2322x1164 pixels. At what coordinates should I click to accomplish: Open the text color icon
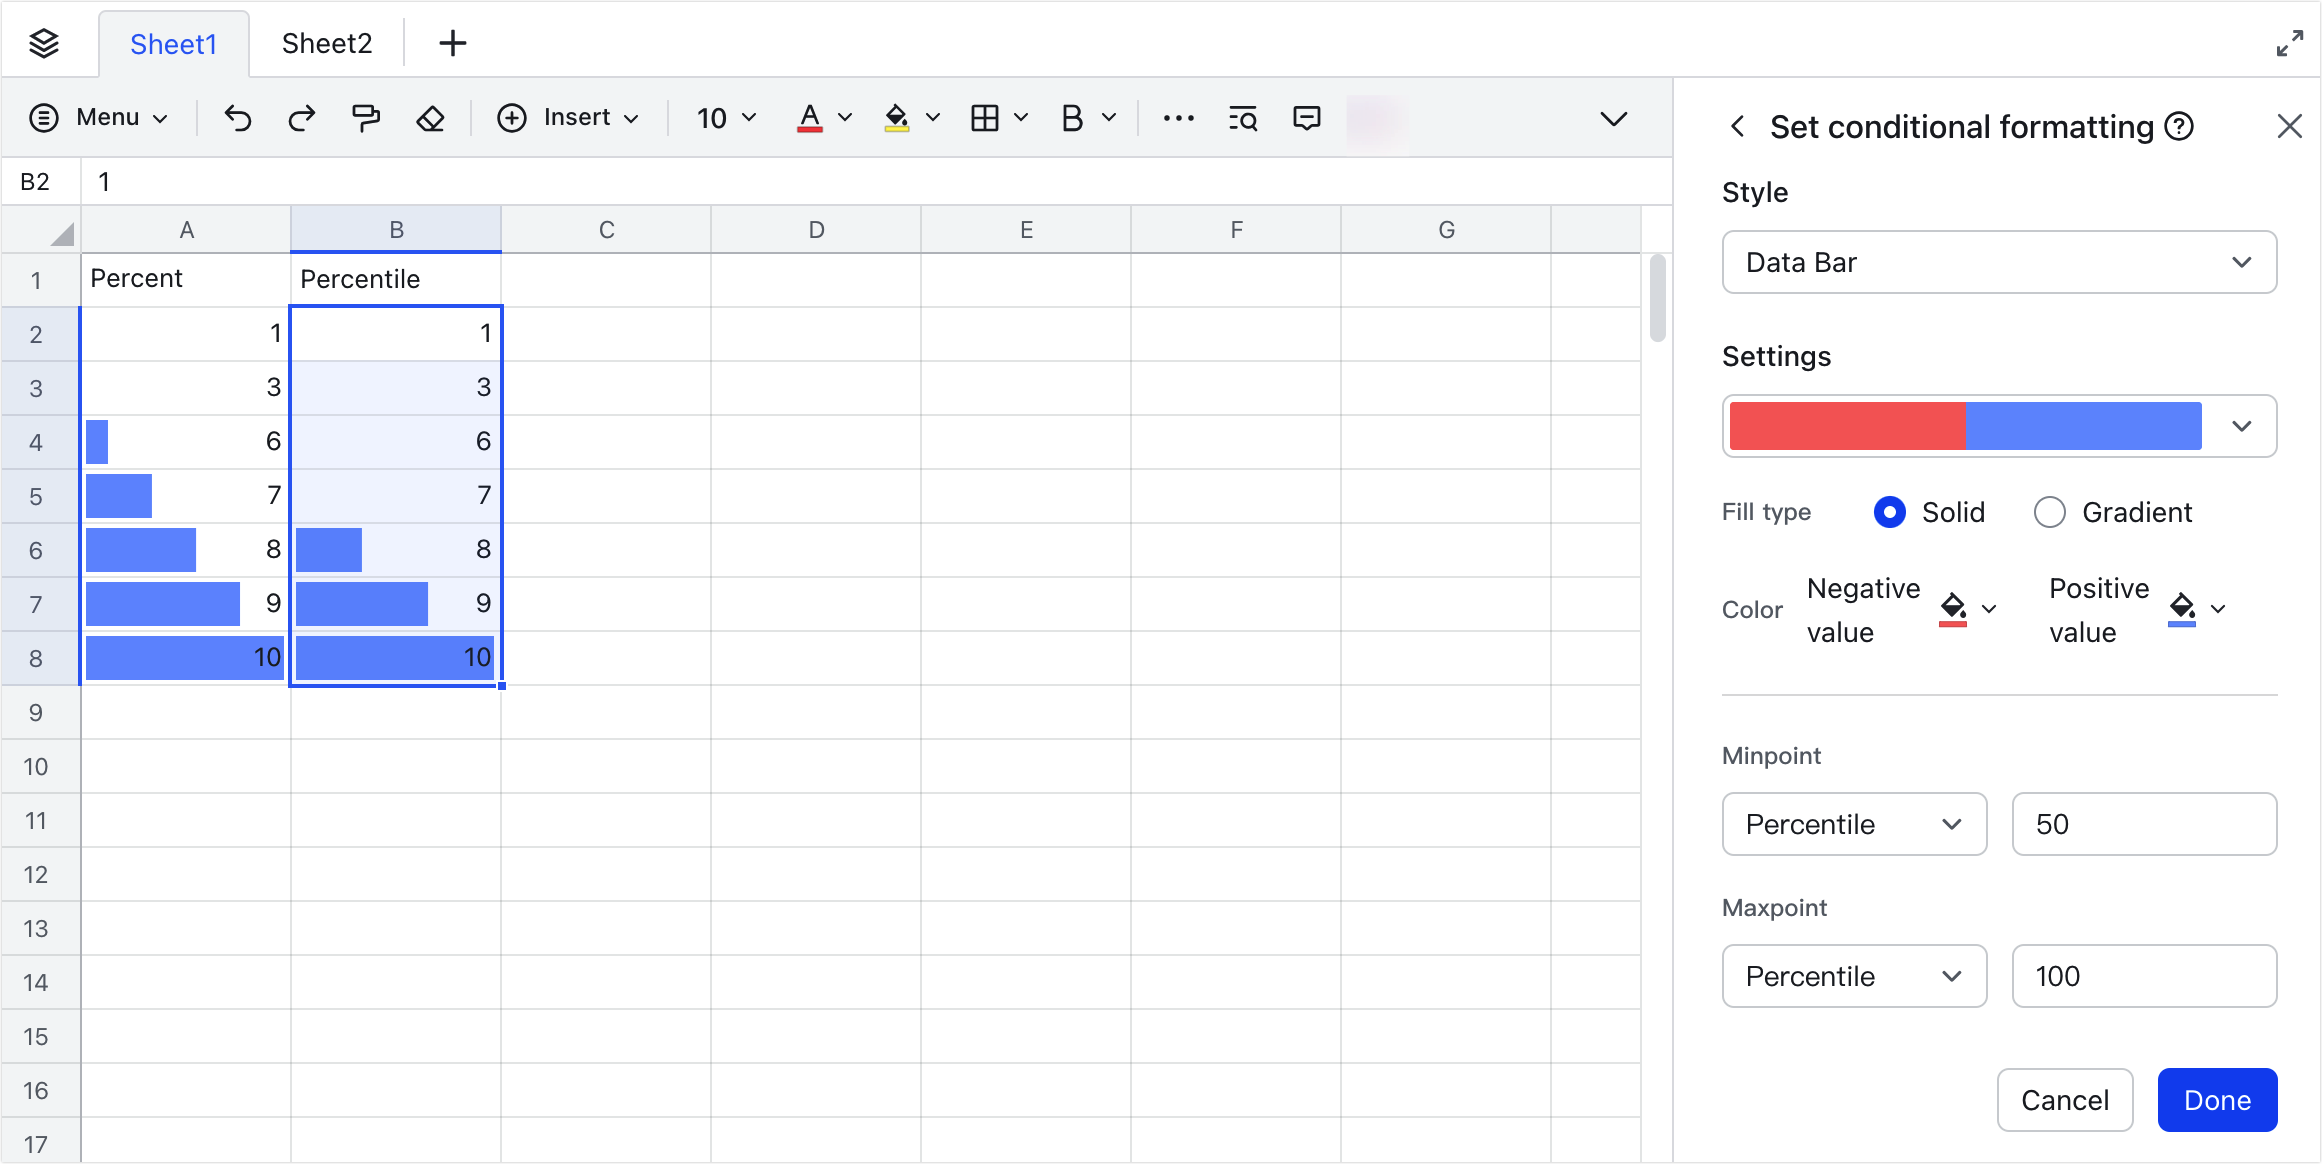point(810,118)
